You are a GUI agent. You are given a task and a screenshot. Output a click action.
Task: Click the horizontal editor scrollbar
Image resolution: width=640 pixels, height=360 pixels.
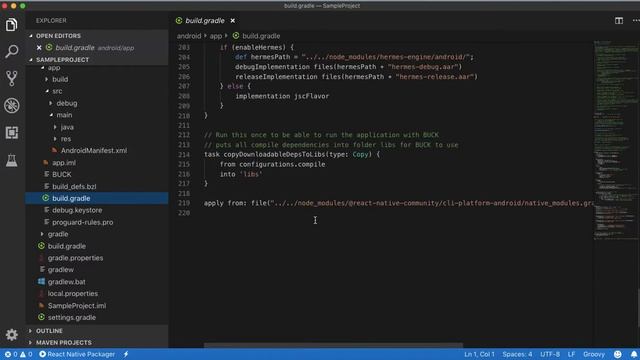pos(333,345)
